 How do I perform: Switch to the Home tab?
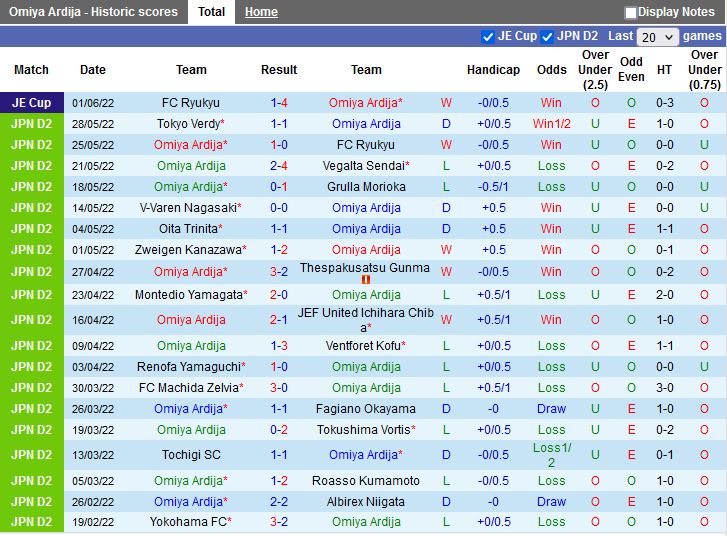261,12
